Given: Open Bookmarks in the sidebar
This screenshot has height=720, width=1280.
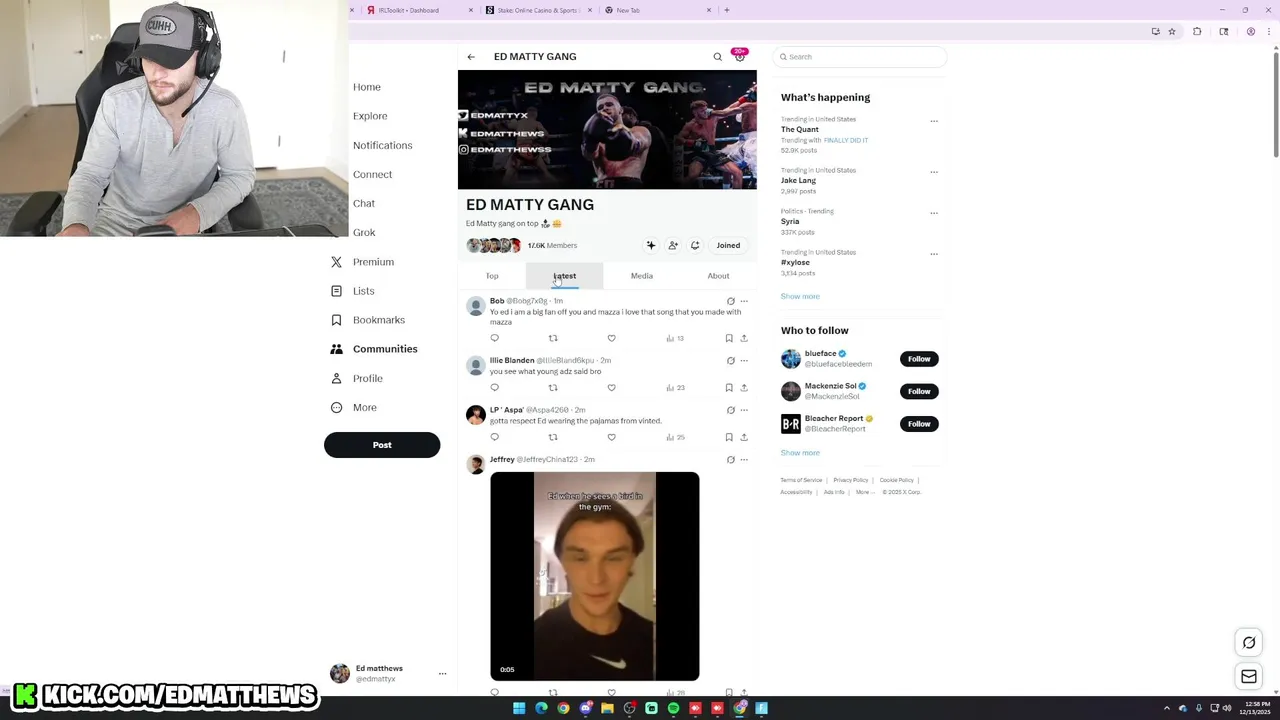Looking at the screenshot, I should coord(367,320).
